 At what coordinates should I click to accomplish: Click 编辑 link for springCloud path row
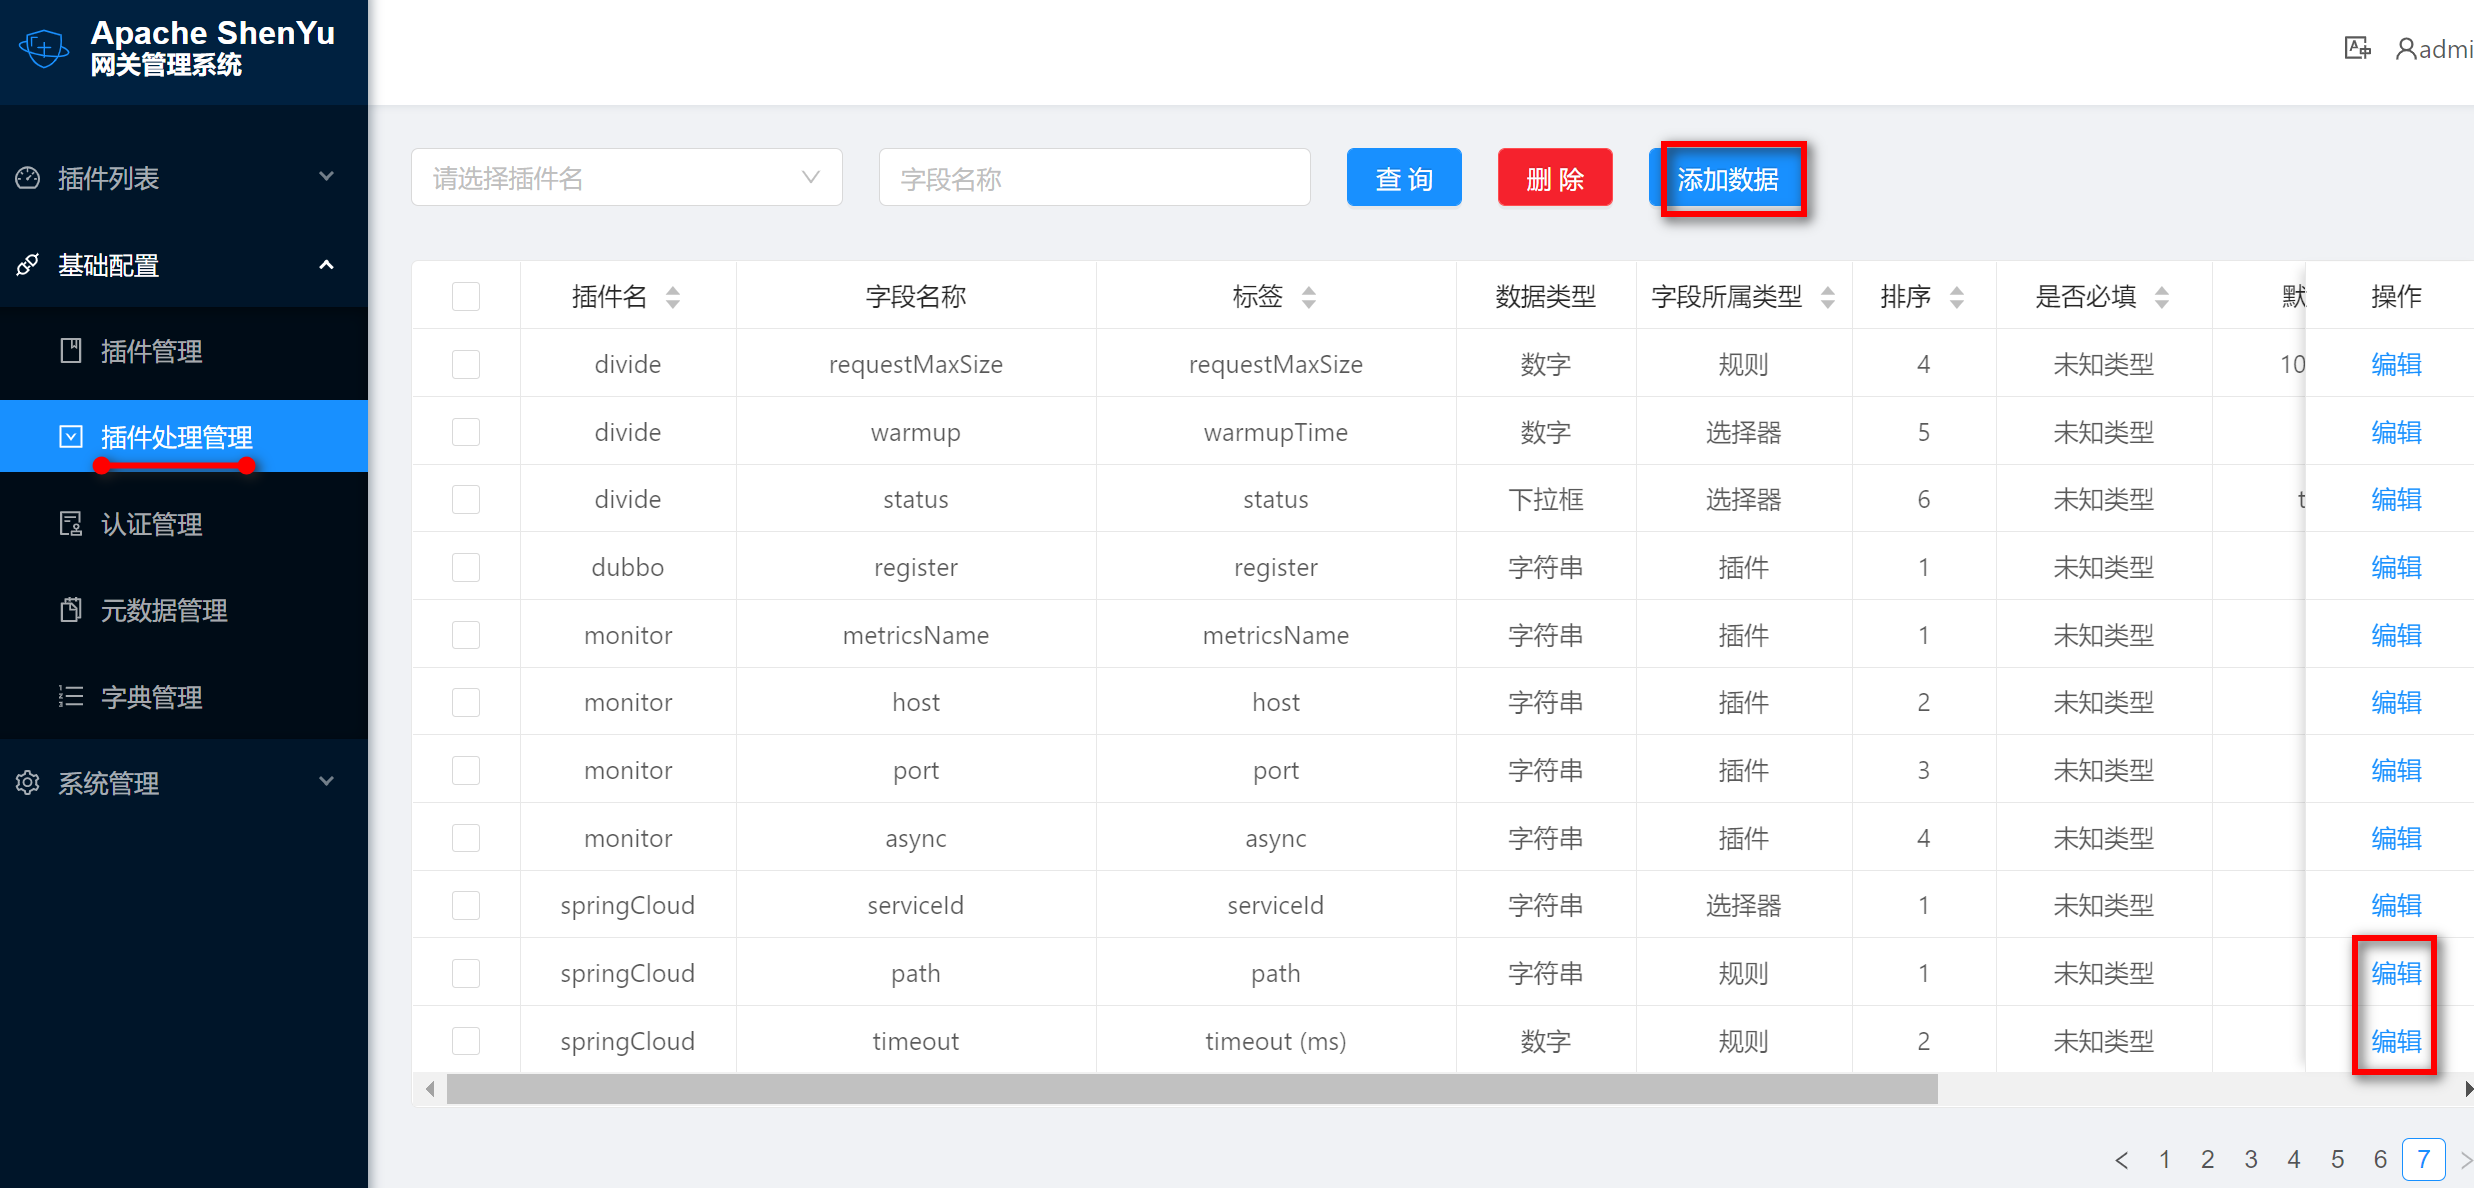(2396, 973)
